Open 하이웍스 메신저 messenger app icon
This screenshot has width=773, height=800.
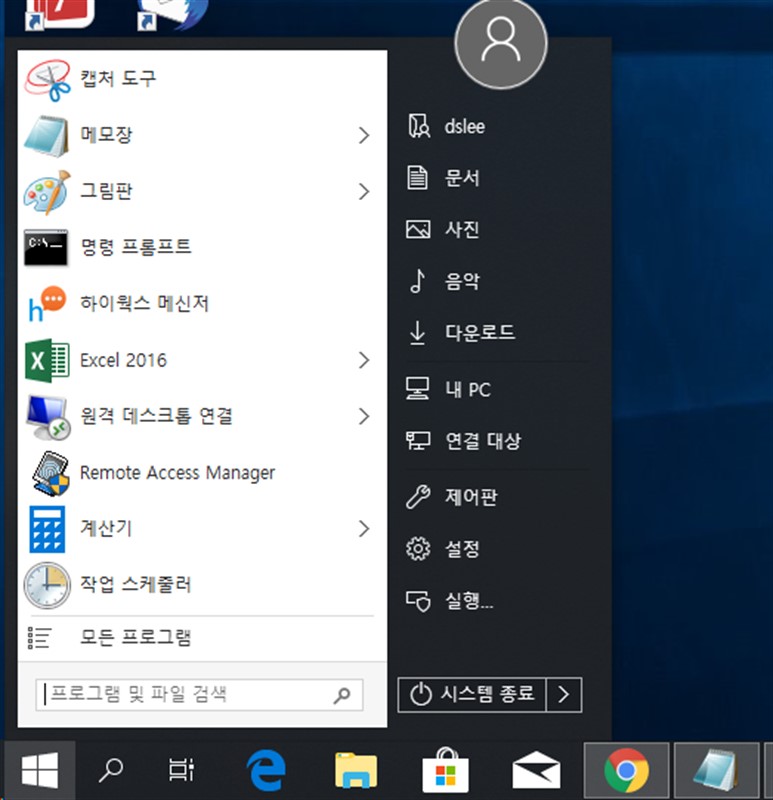[47, 303]
